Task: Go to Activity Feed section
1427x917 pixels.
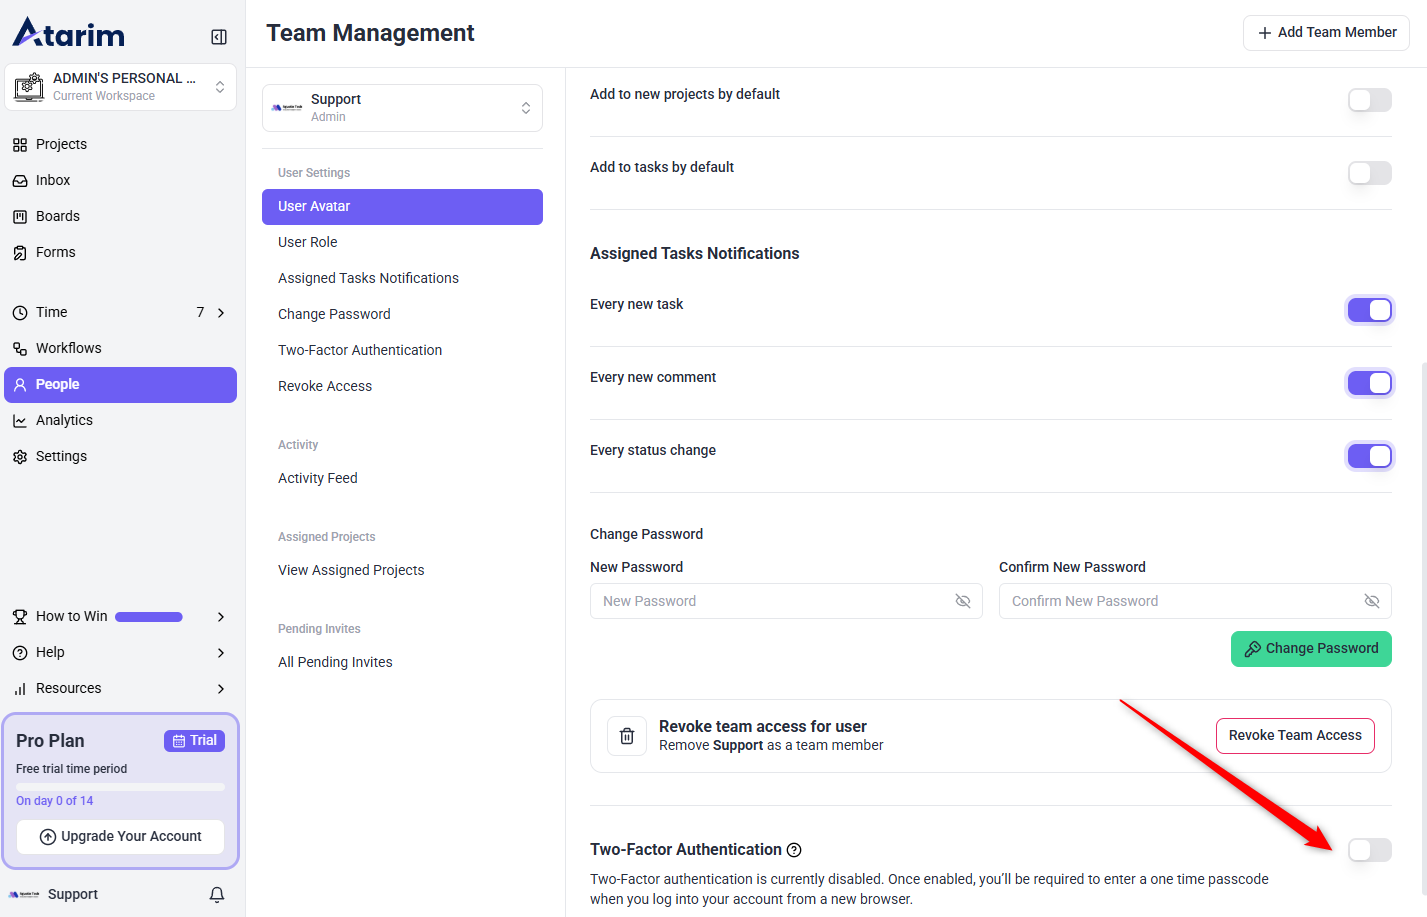Action: pos(317,478)
